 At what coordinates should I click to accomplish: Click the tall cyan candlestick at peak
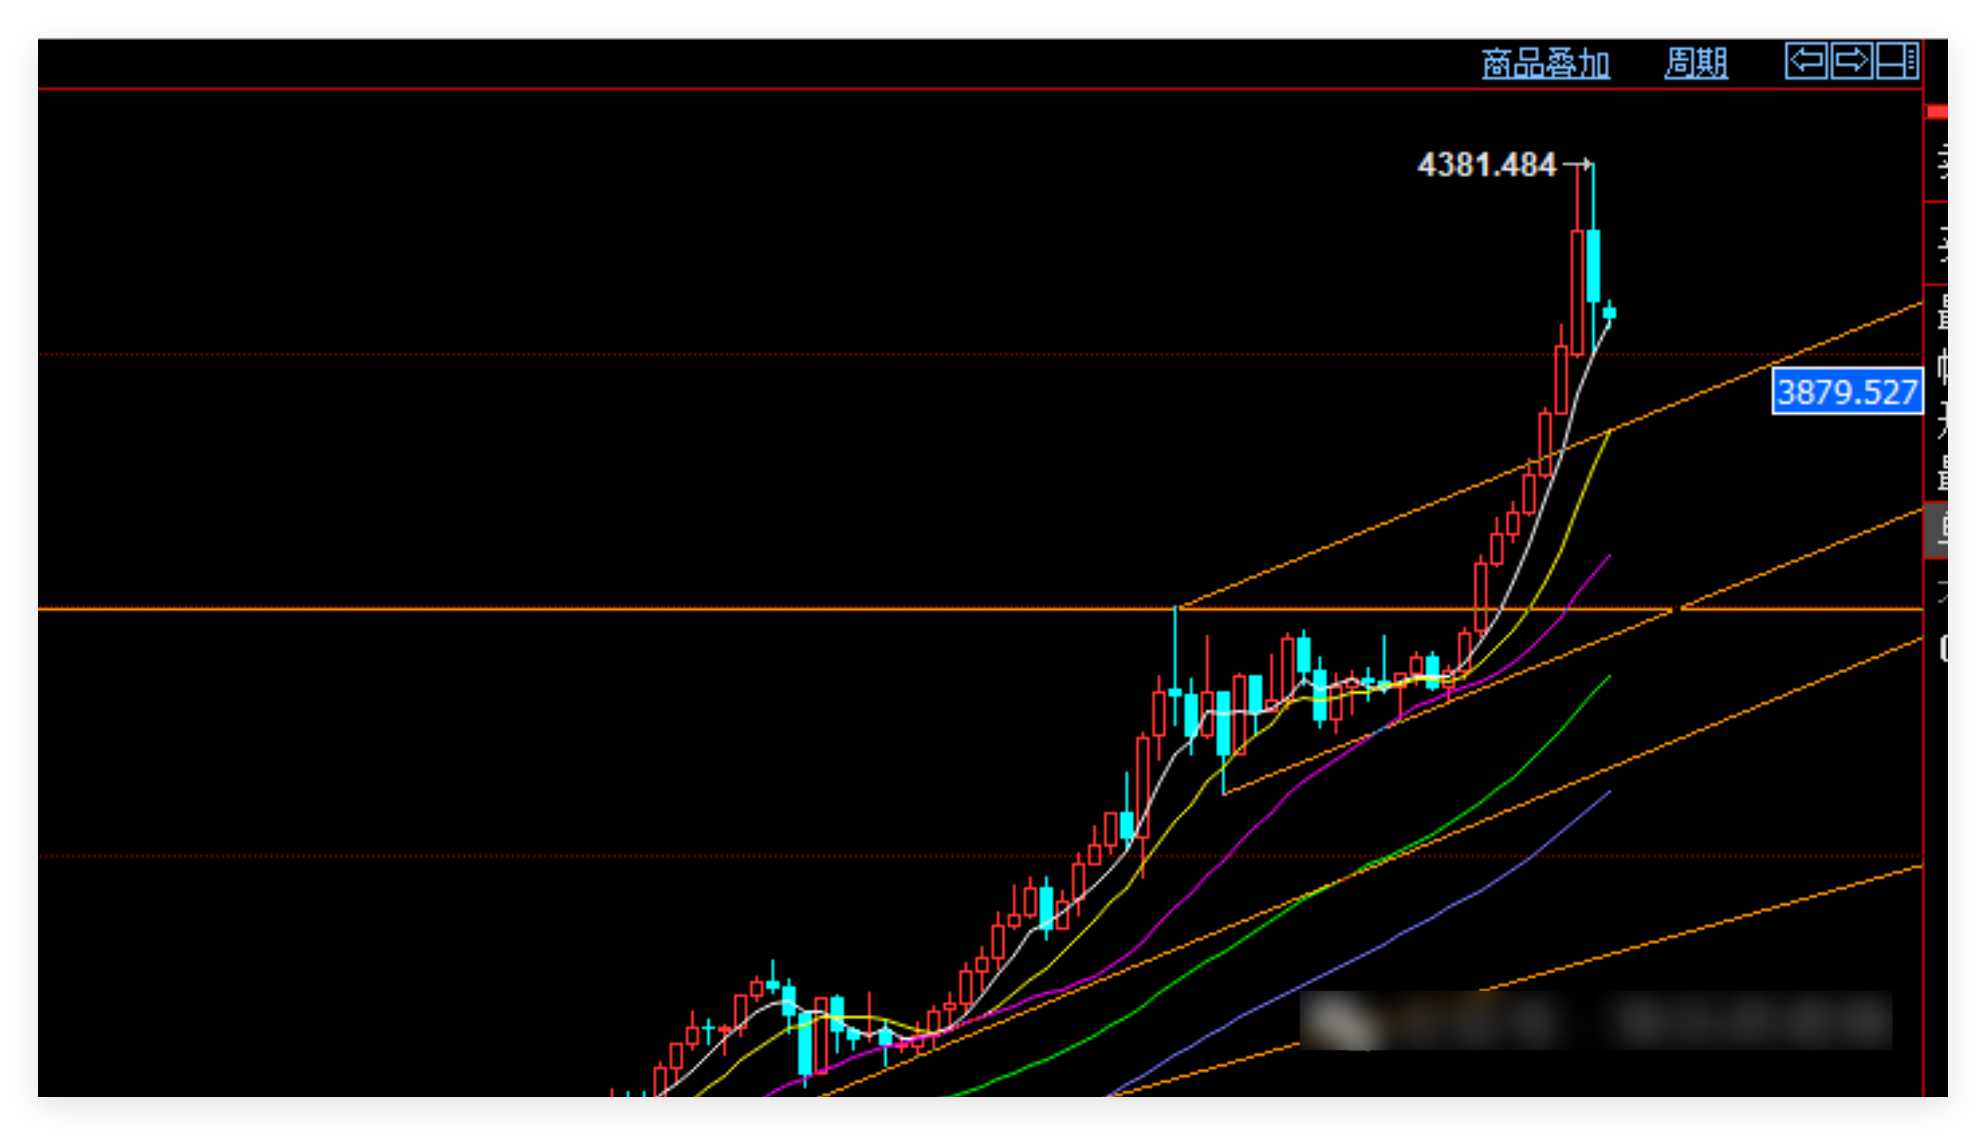pyautogui.click(x=1593, y=265)
